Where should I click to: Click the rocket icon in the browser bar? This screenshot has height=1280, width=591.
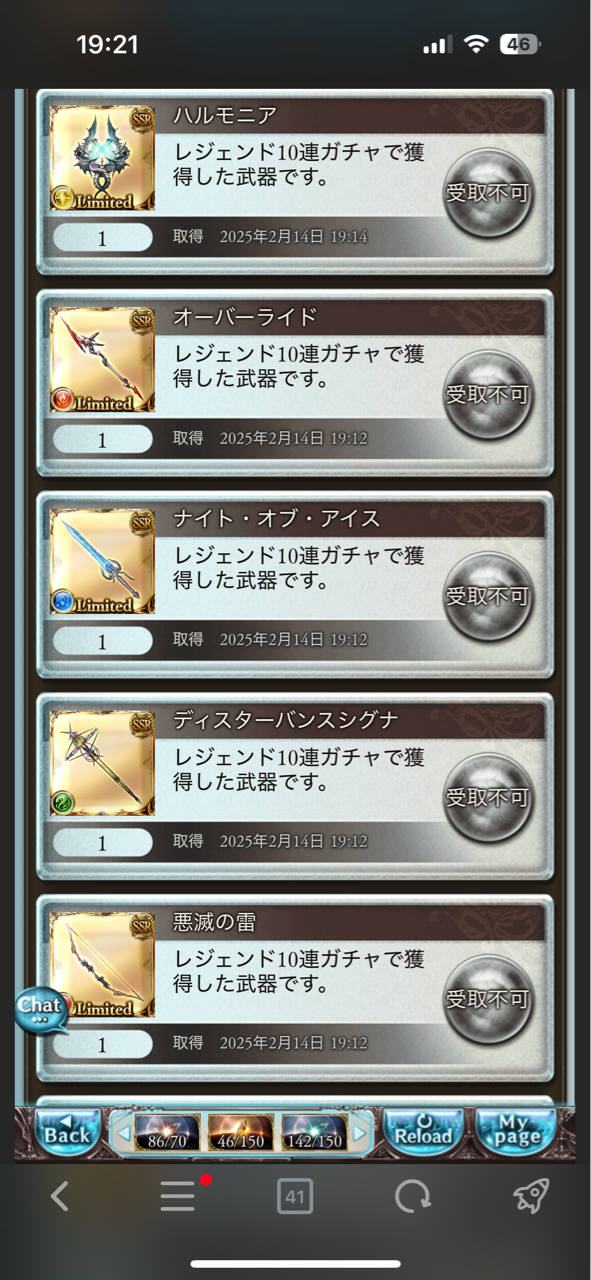pos(530,1196)
